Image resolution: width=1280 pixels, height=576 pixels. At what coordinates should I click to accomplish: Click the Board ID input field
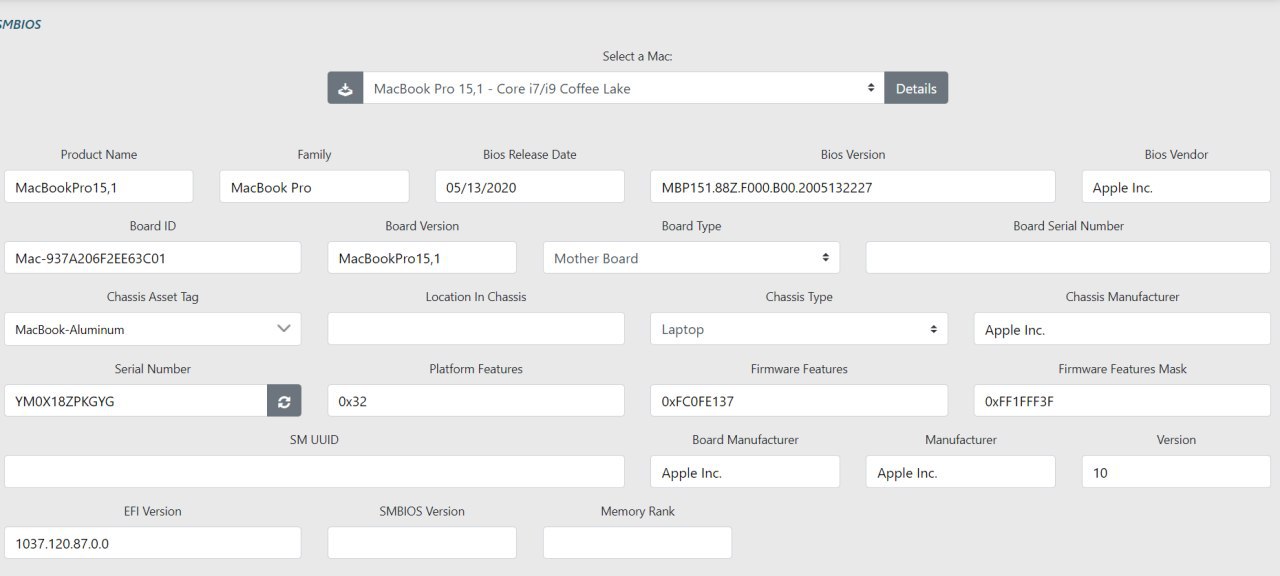click(x=153, y=258)
